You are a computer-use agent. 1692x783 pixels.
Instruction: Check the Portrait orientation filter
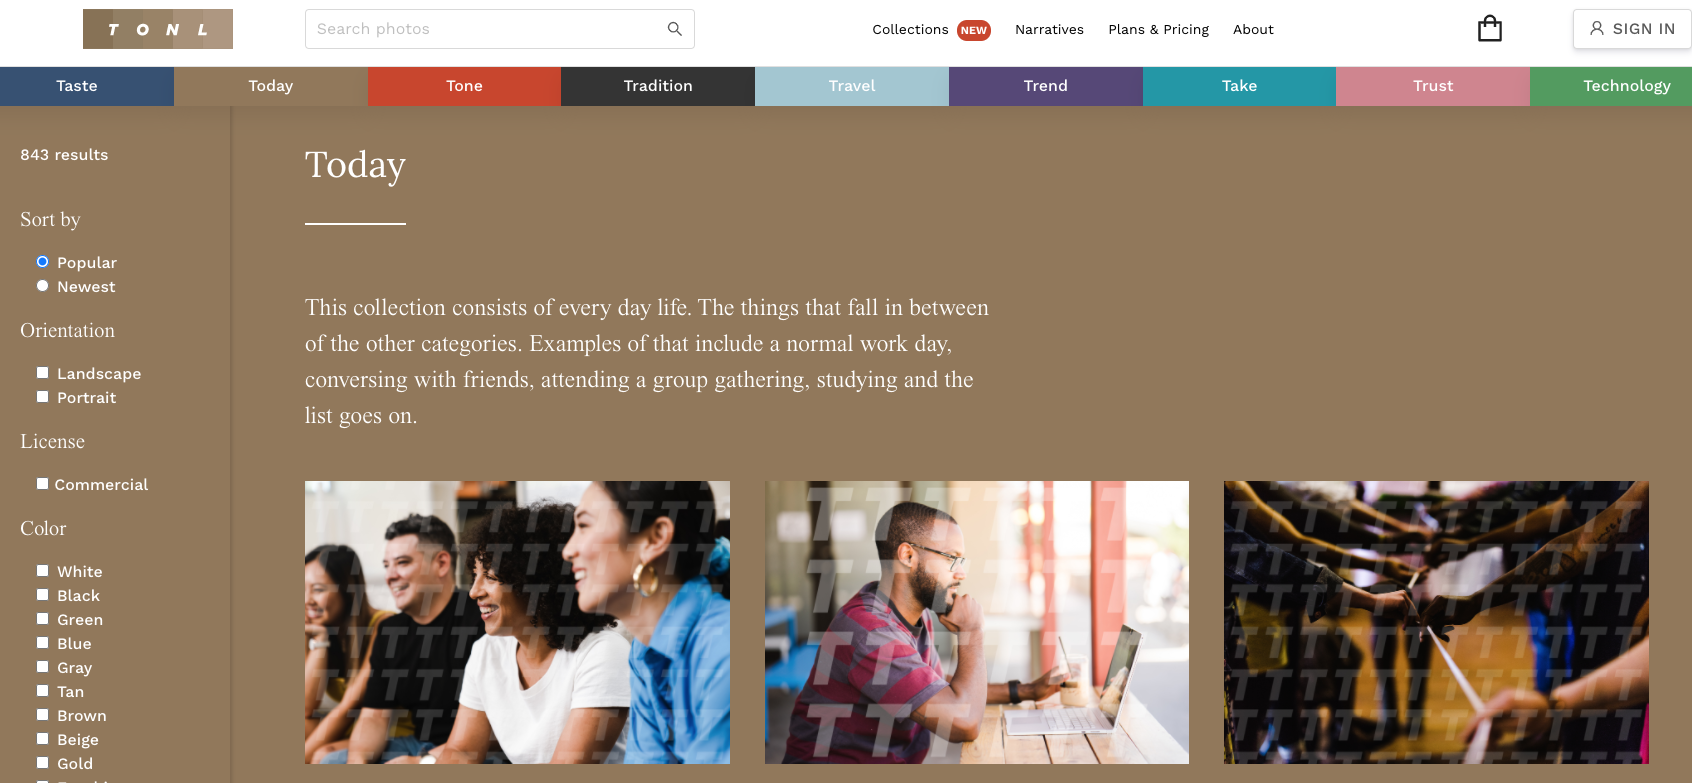42,397
